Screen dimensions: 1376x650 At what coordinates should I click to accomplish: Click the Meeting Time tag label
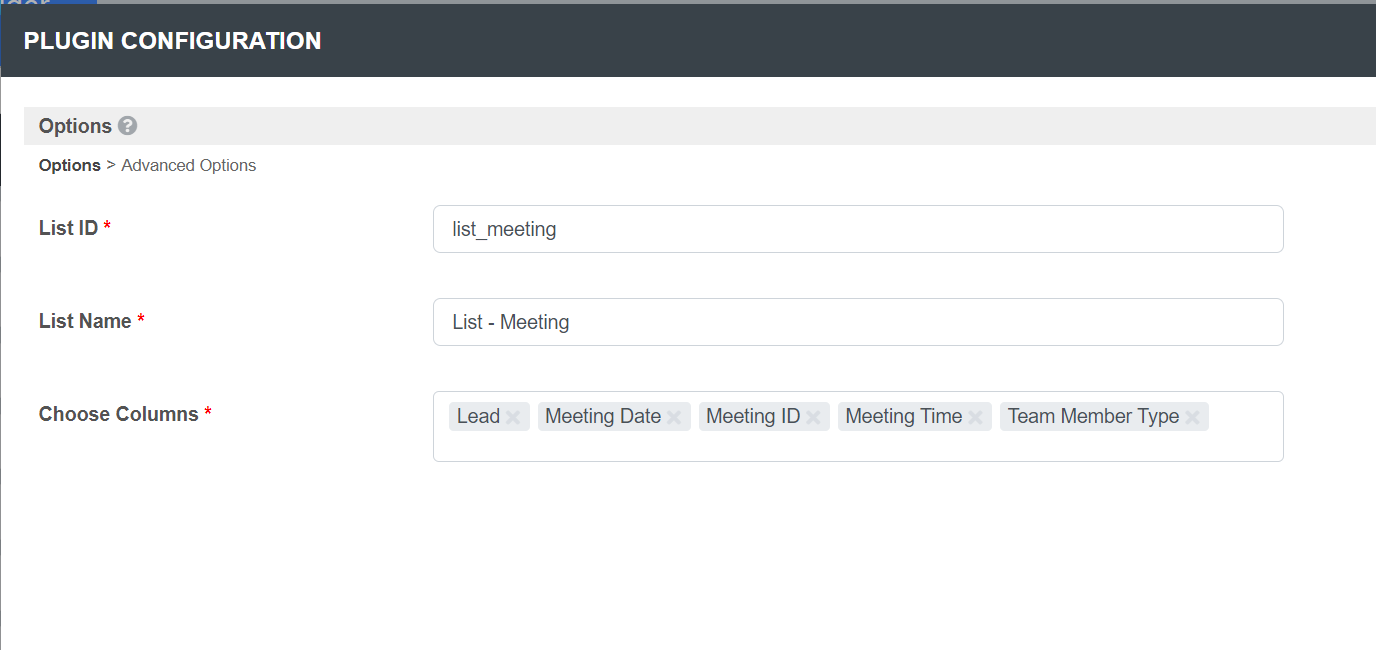903,417
